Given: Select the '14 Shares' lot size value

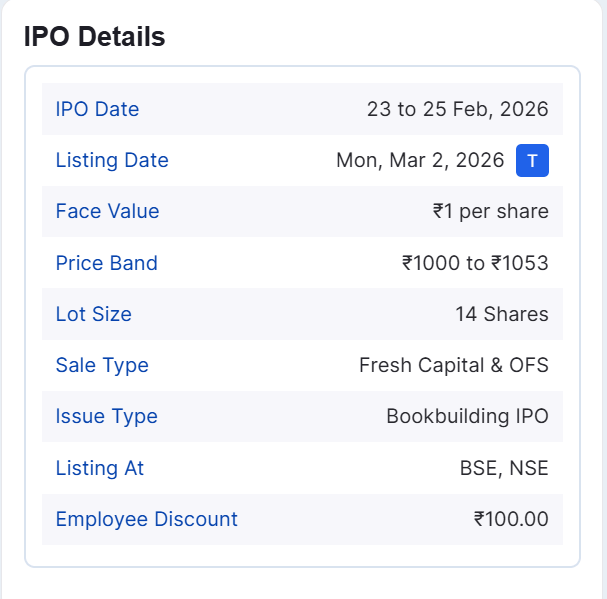Looking at the screenshot, I should [501, 315].
